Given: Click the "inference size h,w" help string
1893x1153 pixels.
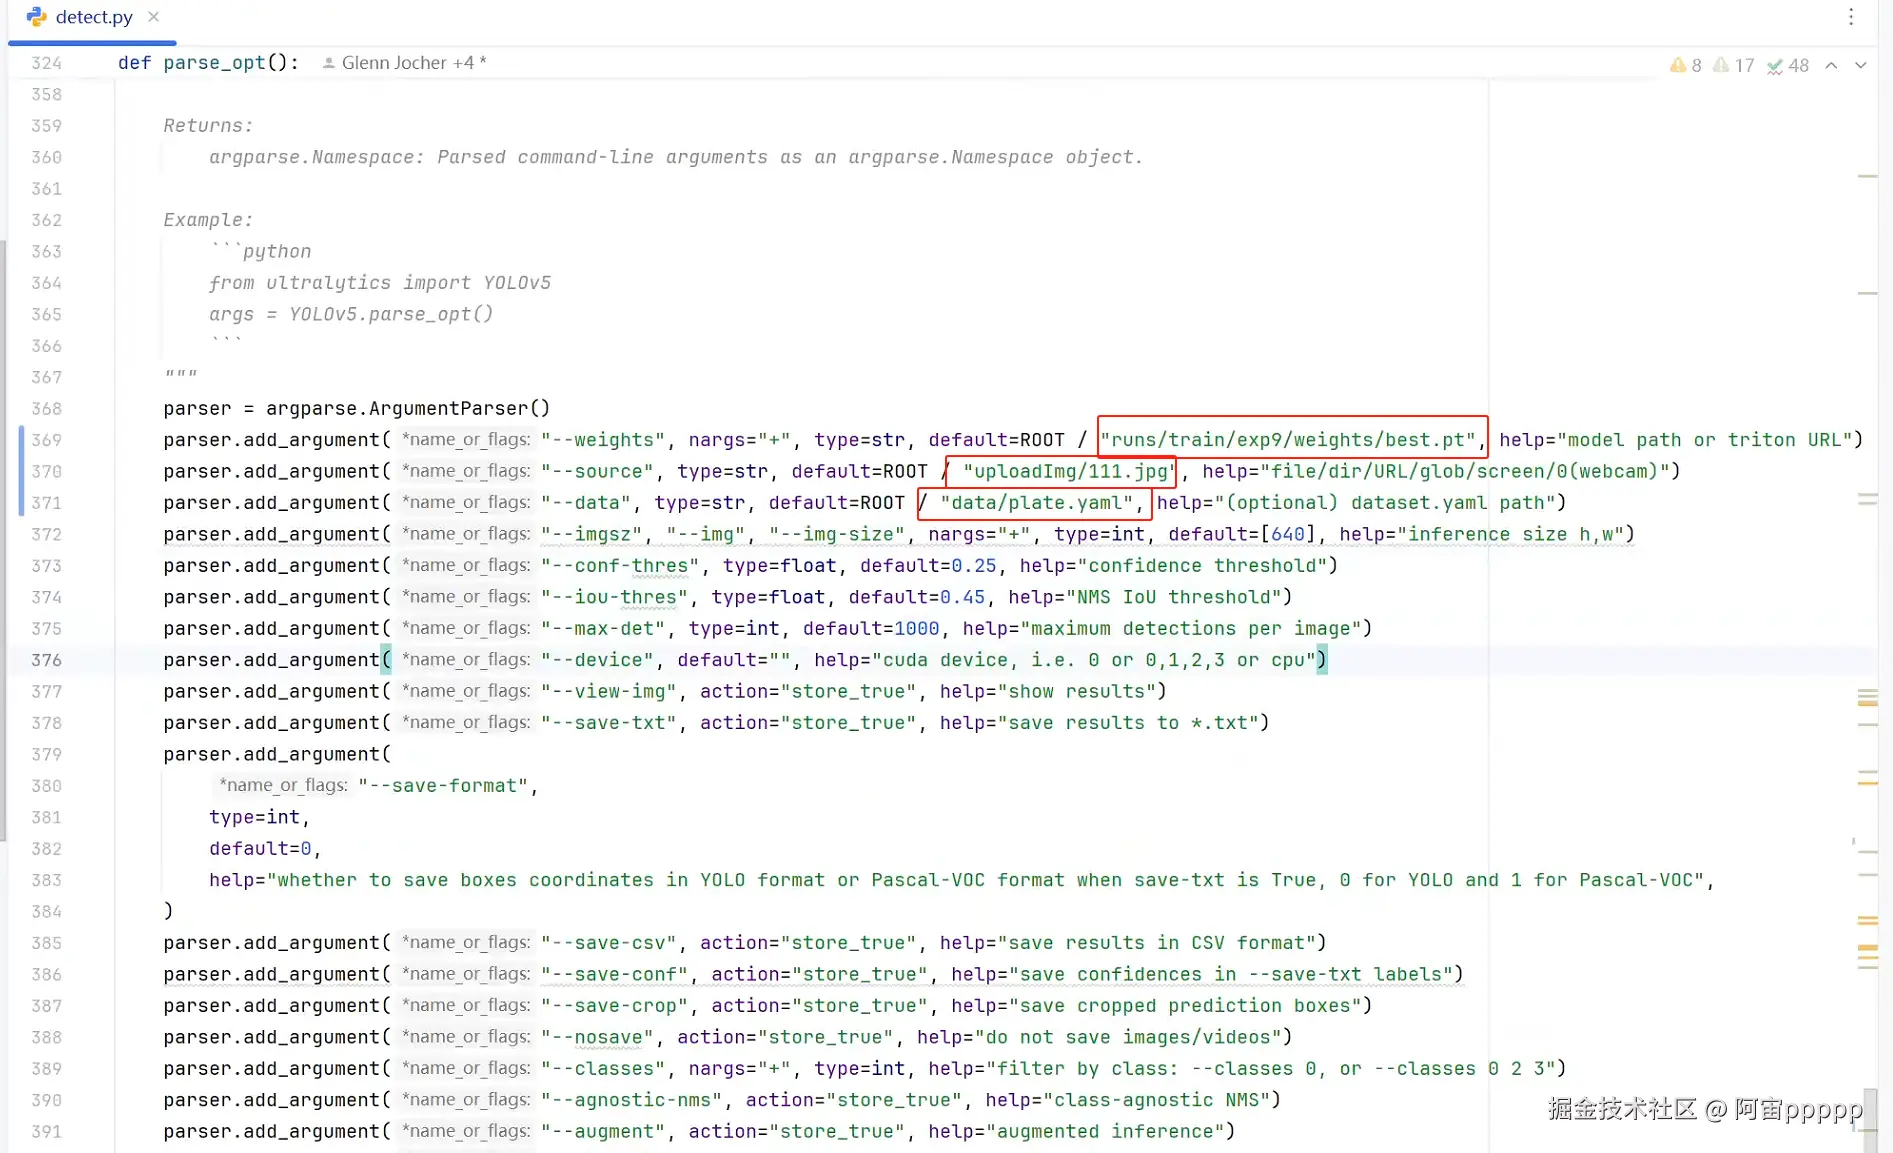Looking at the screenshot, I should click(x=1510, y=534).
